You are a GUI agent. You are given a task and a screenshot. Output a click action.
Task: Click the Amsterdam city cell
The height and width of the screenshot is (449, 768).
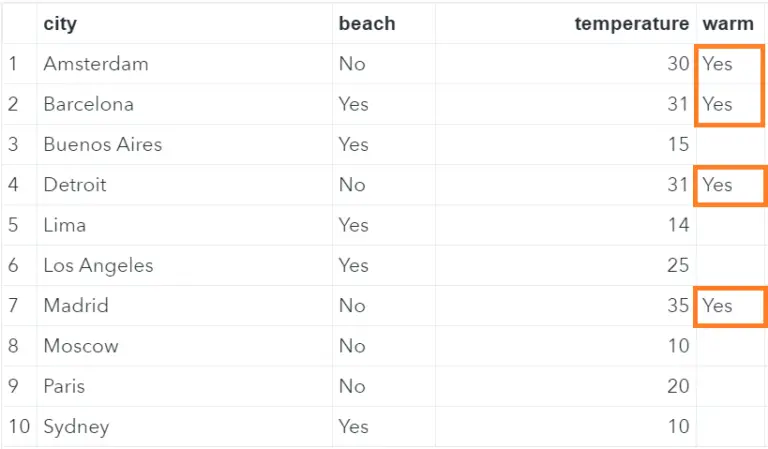96,64
